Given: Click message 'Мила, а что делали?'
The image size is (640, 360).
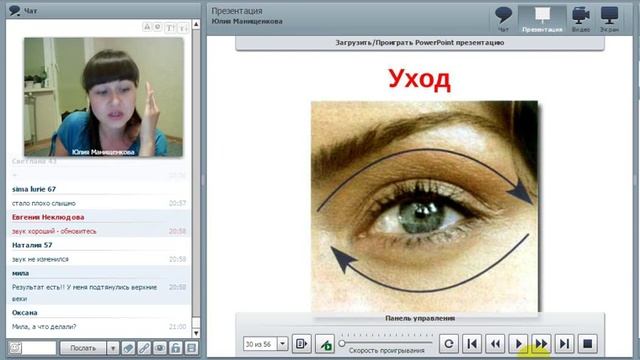Looking at the screenshot, I should [44, 327].
